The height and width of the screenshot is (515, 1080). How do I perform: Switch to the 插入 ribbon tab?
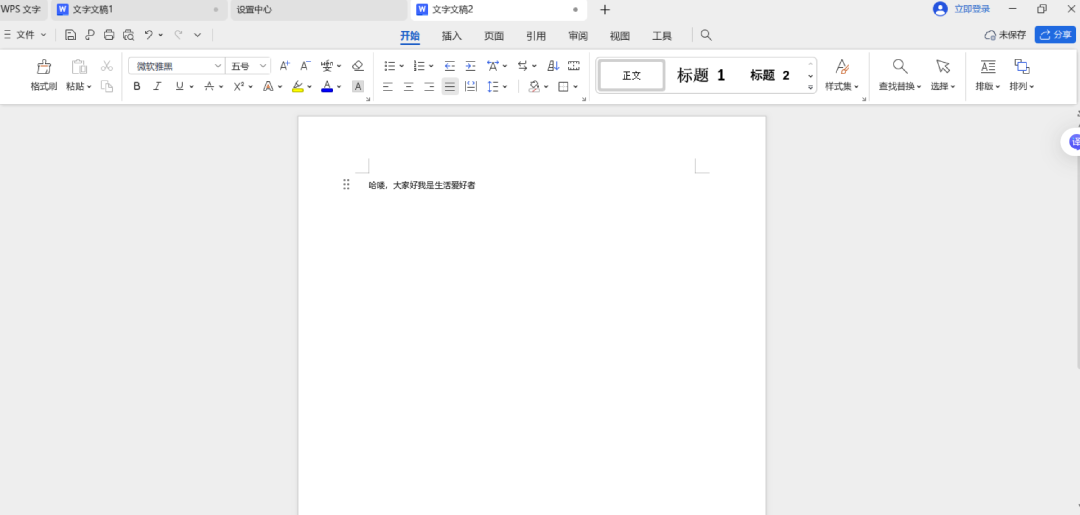point(452,36)
